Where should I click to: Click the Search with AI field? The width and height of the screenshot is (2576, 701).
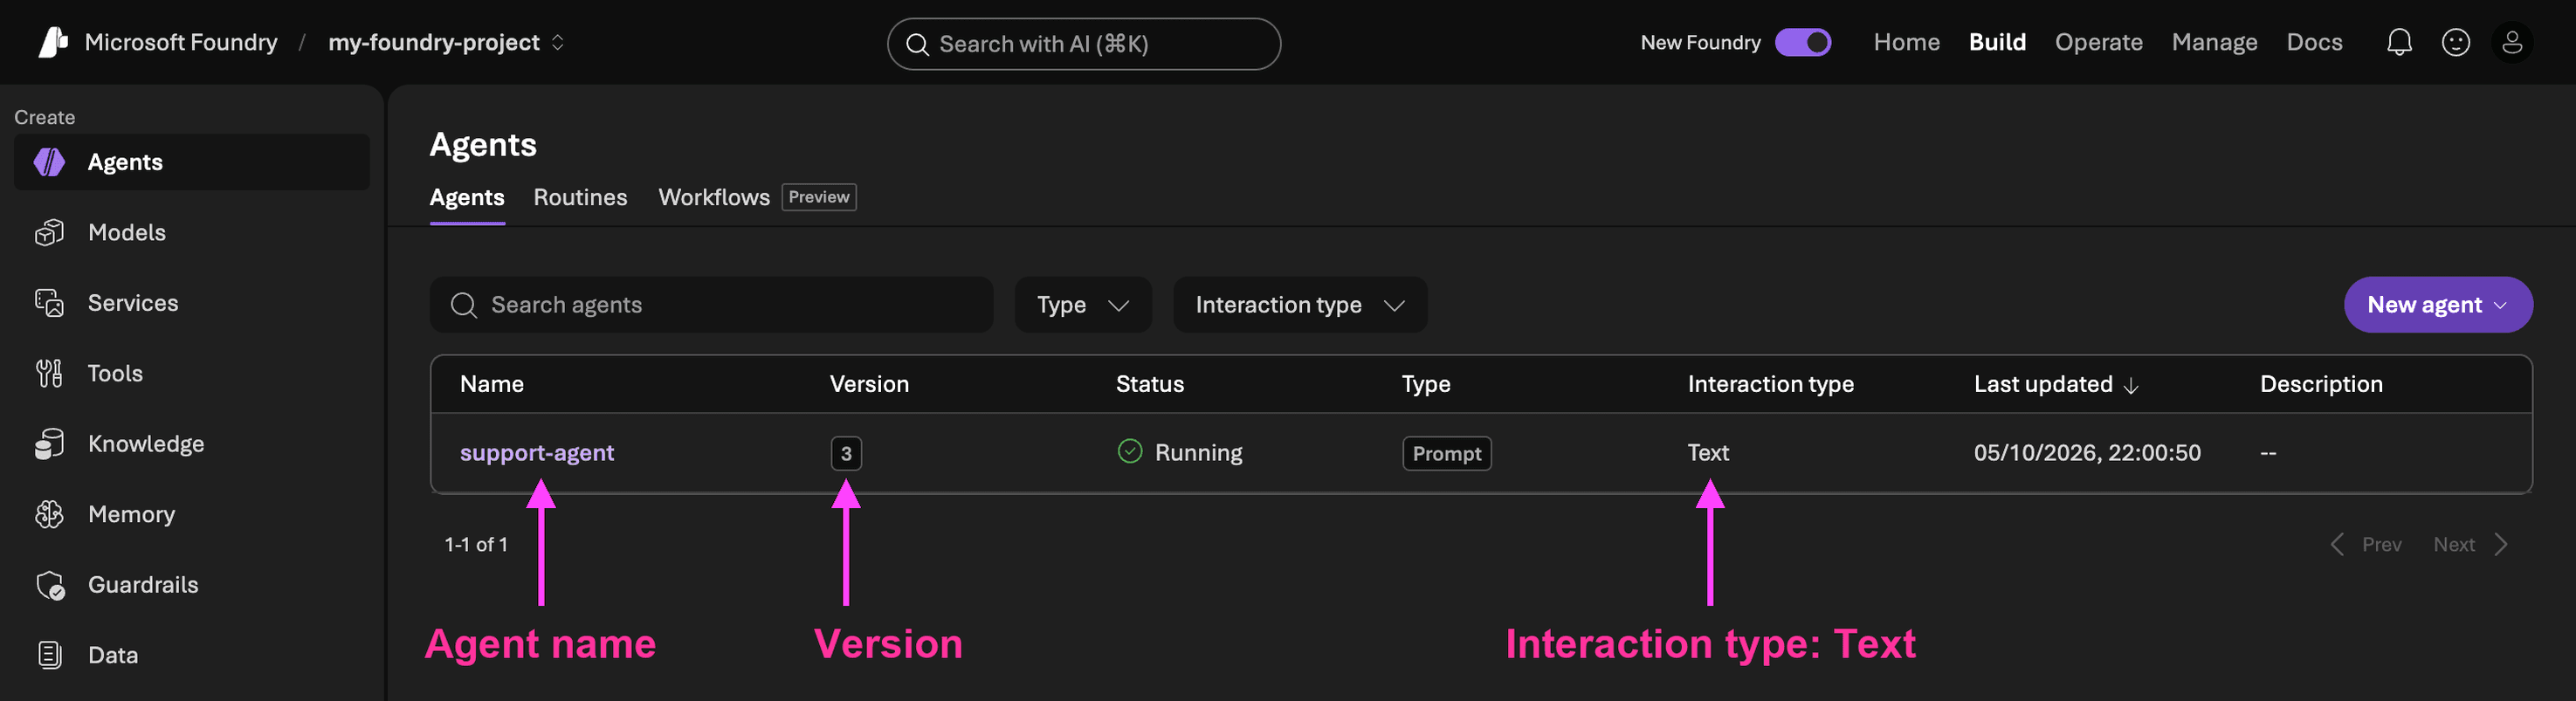point(1083,44)
